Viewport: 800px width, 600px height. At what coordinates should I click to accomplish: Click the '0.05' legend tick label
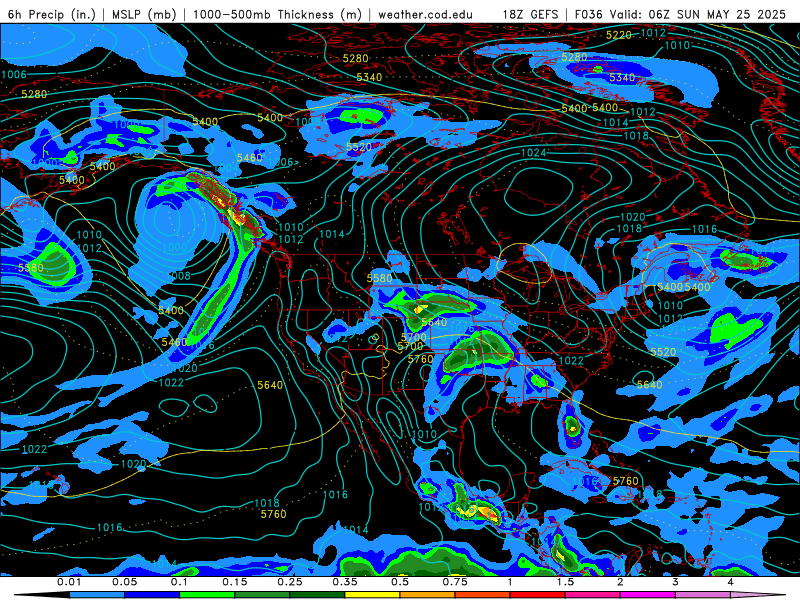click(124, 582)
